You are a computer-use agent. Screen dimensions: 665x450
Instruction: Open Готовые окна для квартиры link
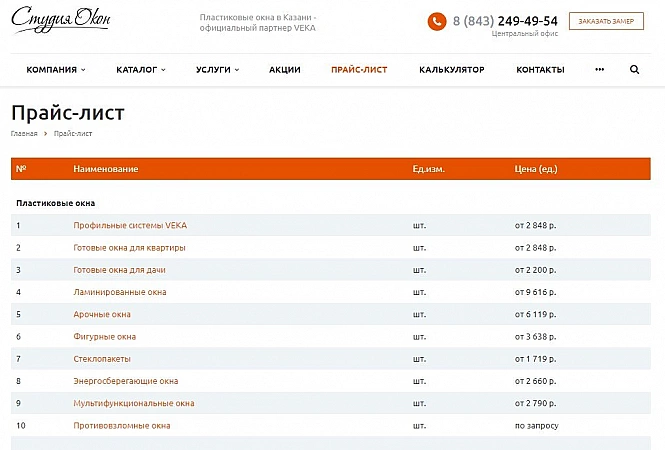point(129,247)
